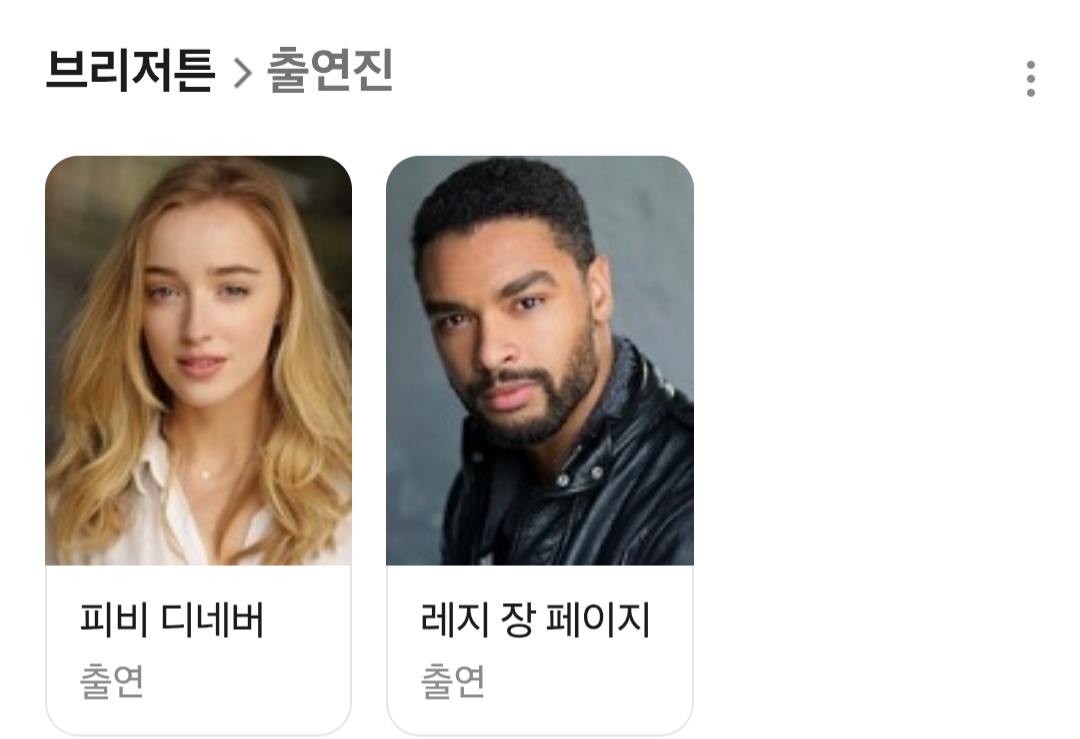This screenshot has height=739, width=1080.
Task: Click the bearded man's face in the photo
Action: coord(513,331)
